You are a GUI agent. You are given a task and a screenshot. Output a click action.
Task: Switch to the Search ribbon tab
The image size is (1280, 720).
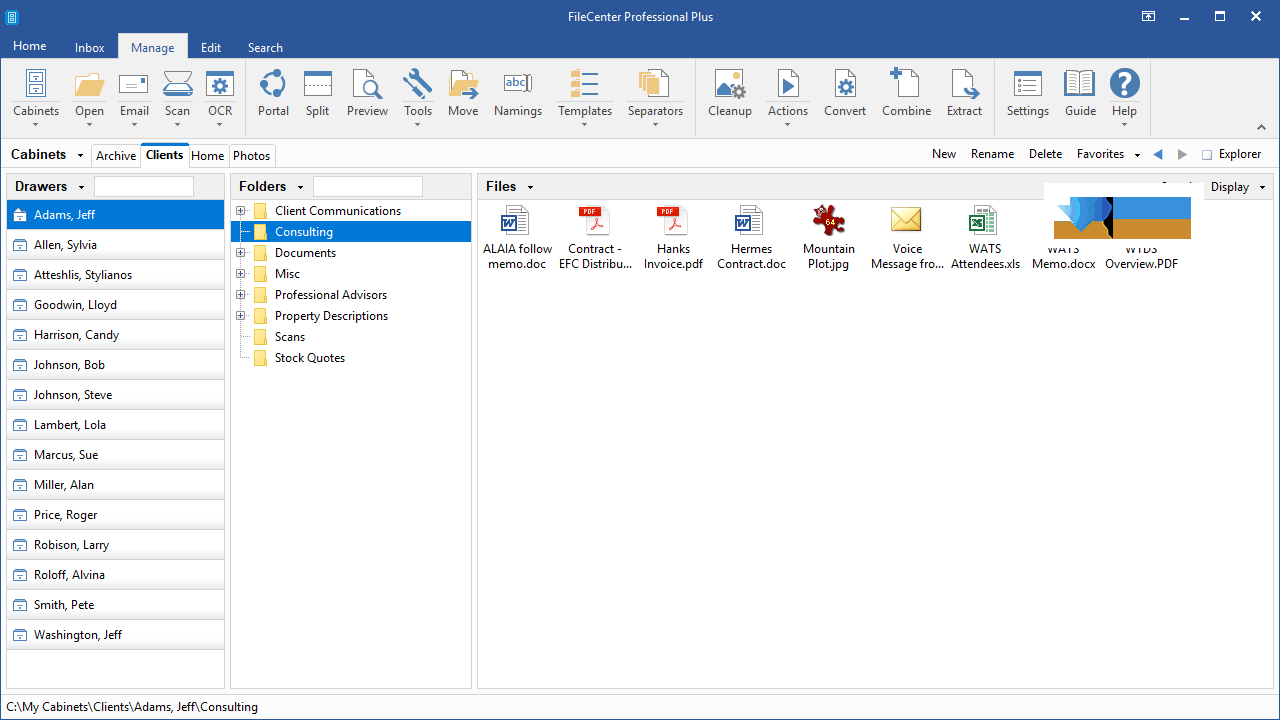[265, 47]
